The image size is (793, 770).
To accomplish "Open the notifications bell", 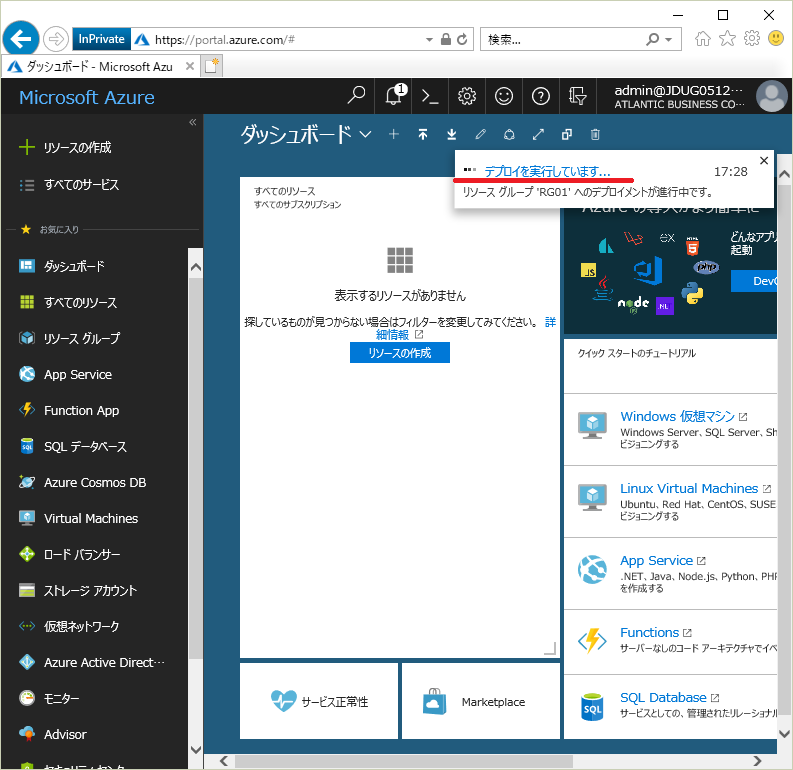I will (x=394, y=95).
